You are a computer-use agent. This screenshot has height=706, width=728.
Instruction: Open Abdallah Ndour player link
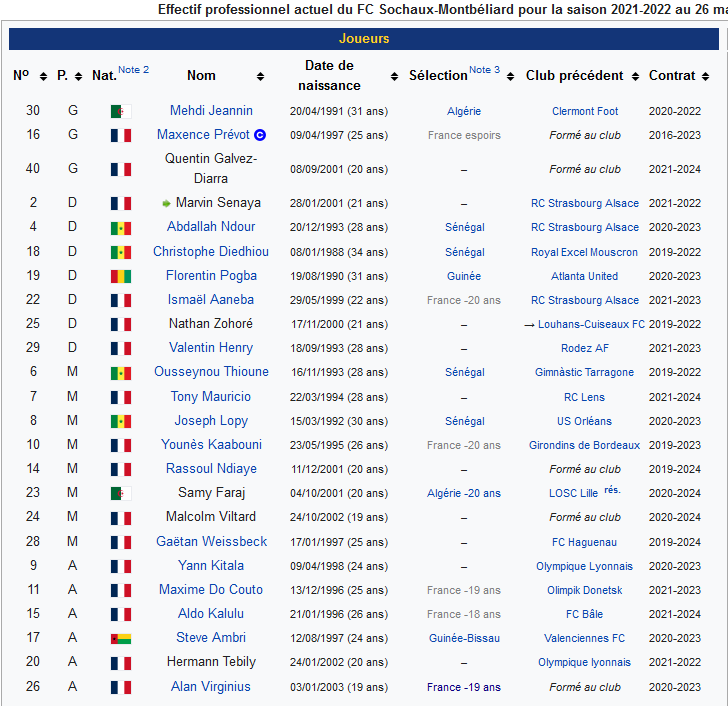[x=211, y=227]
